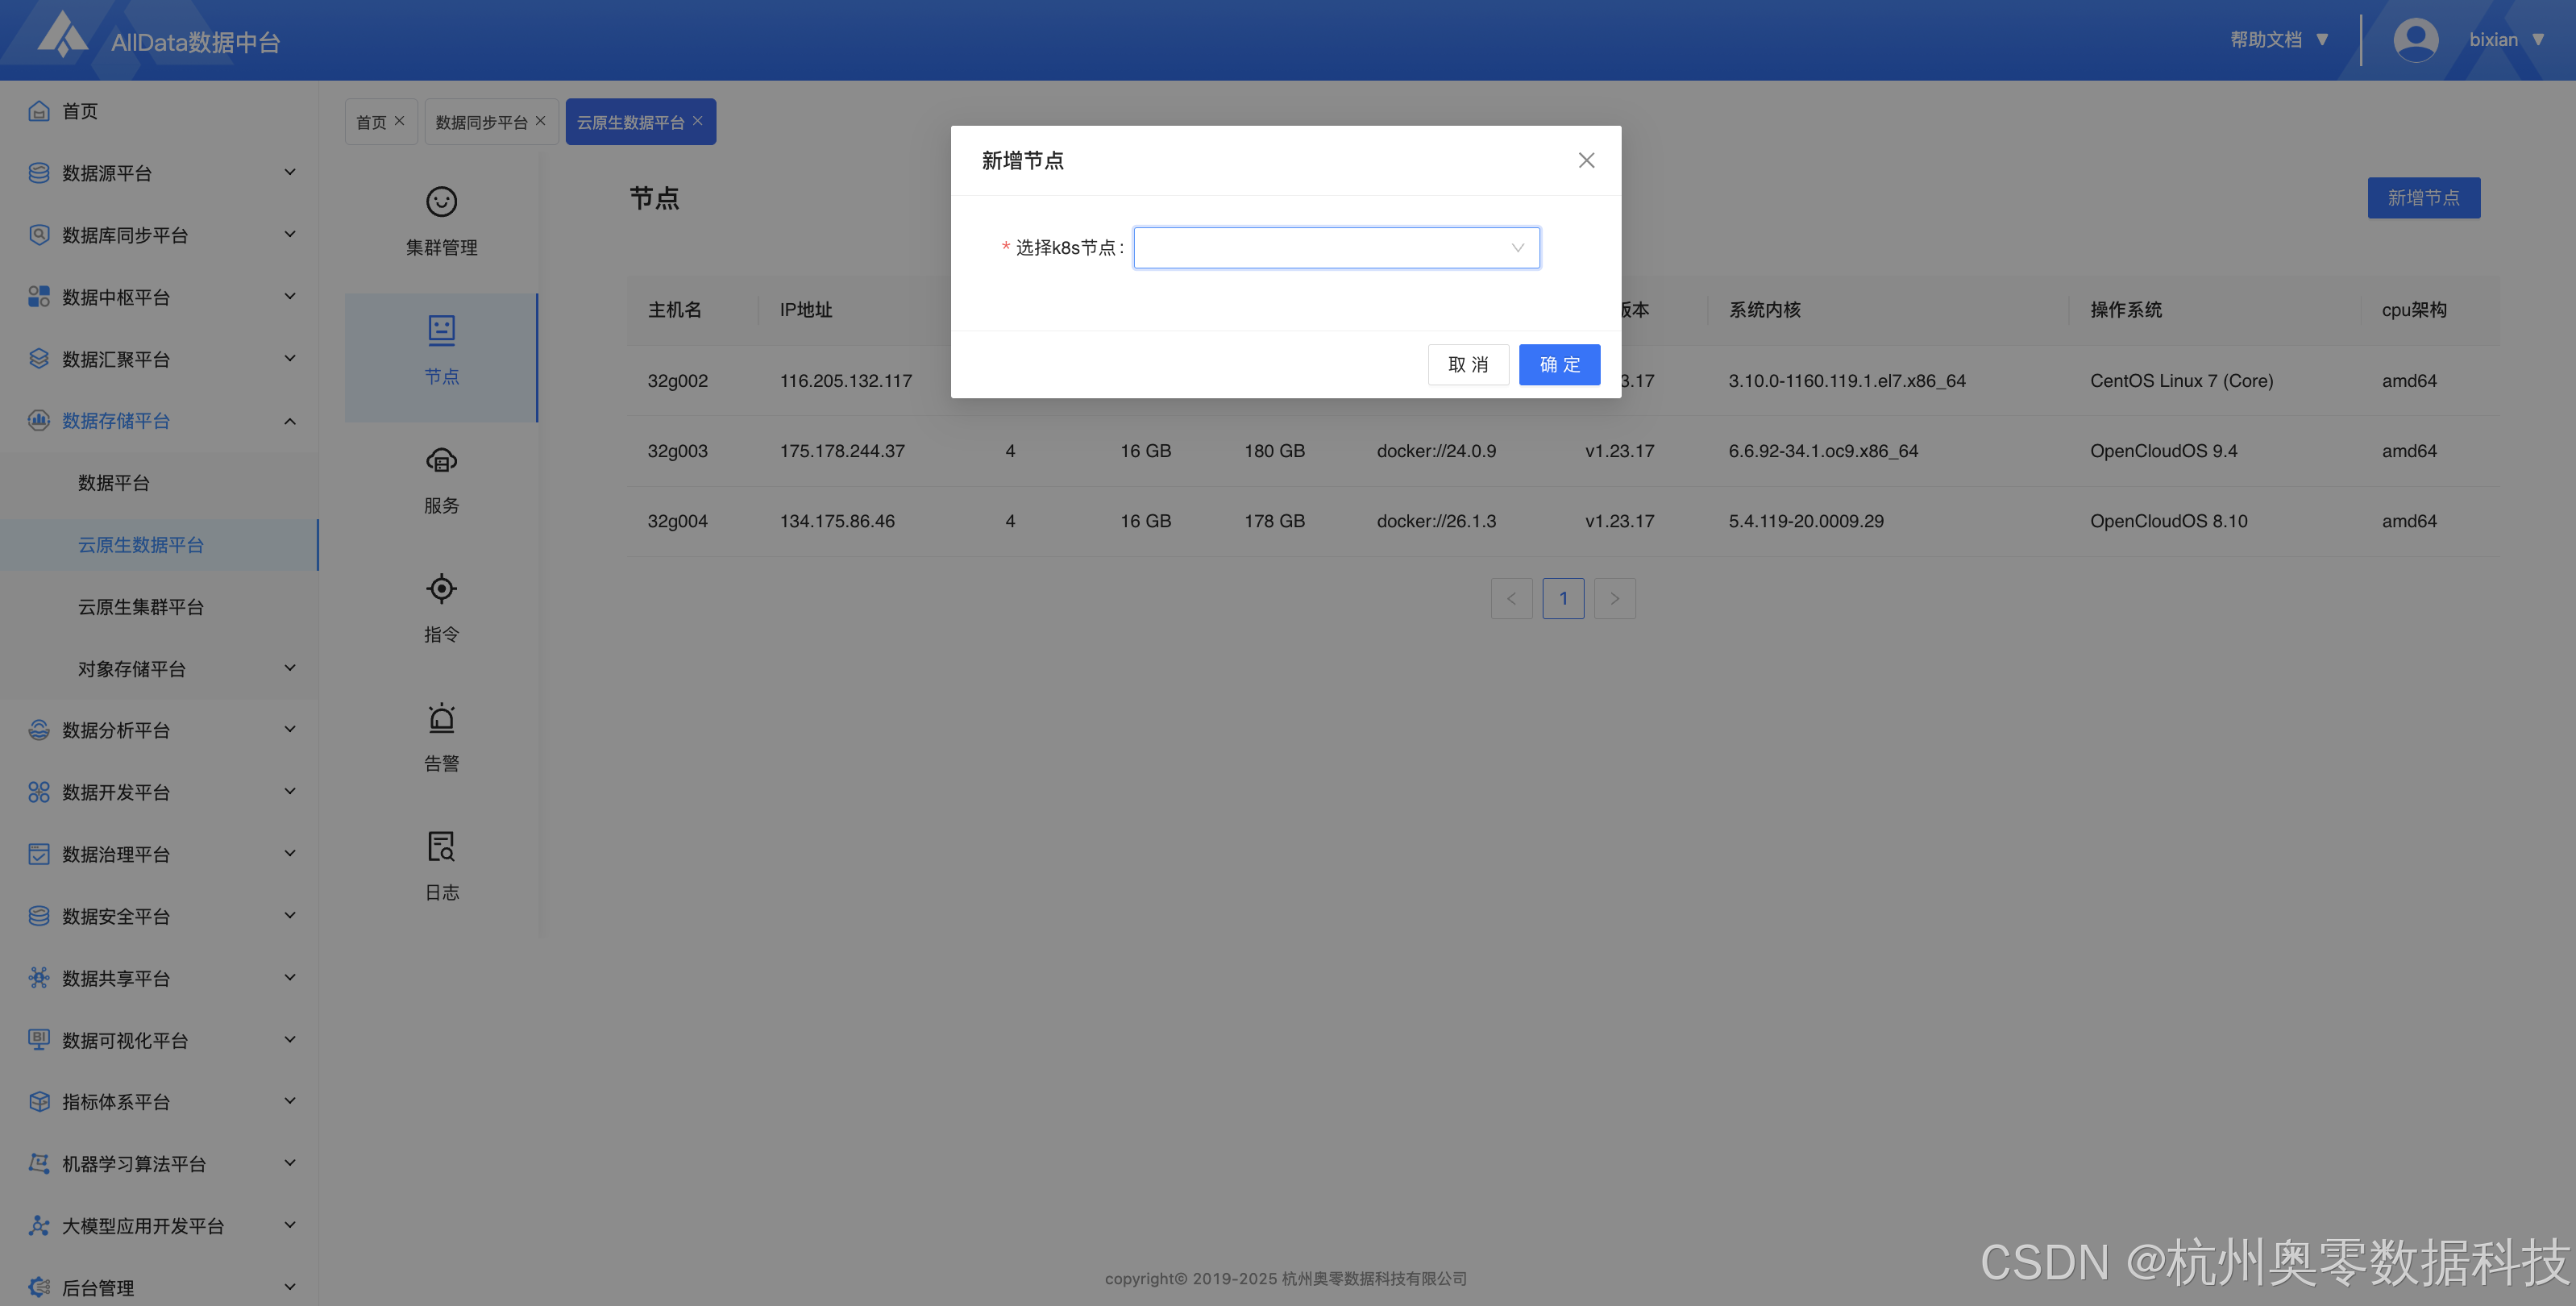Click the 取消 cancel button
2576x1306 pixels.
tap(1468, 364)
